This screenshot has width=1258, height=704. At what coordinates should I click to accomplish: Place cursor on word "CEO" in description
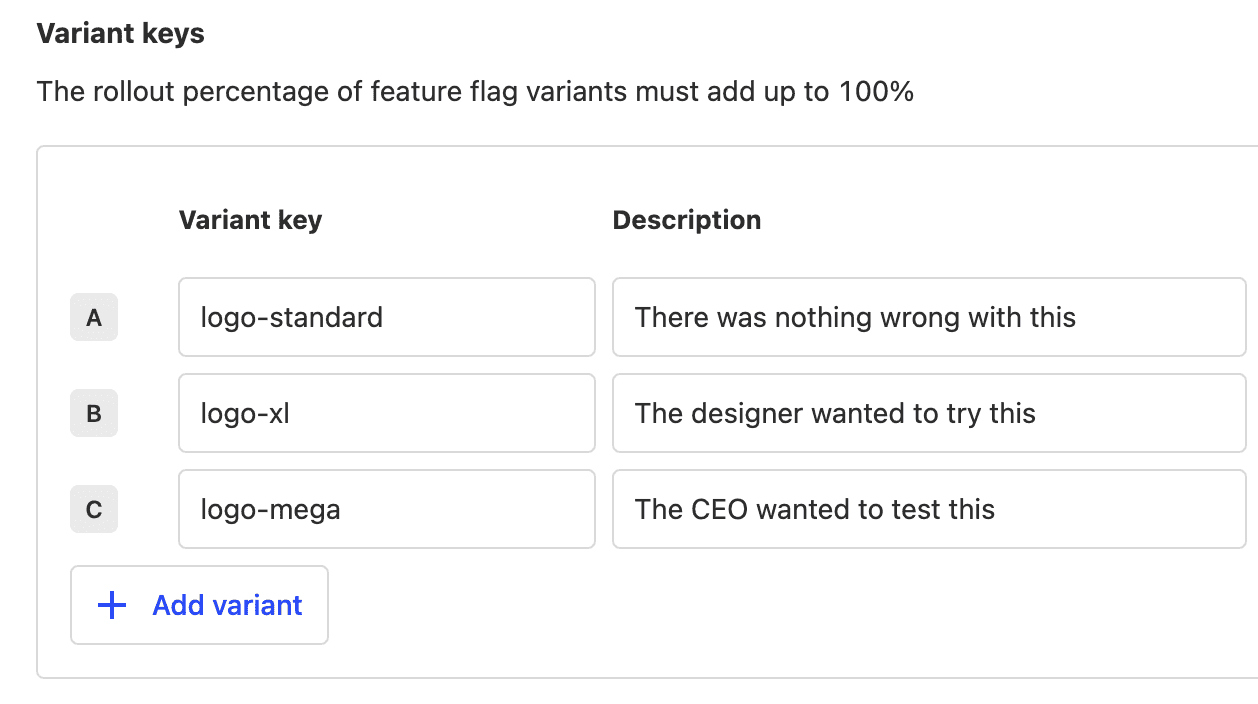tap(719, 509)
